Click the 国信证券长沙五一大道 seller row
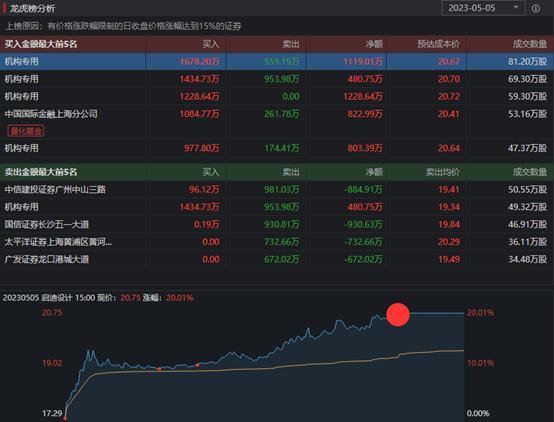Screen dimensions: 554x422 coord(277,224)
